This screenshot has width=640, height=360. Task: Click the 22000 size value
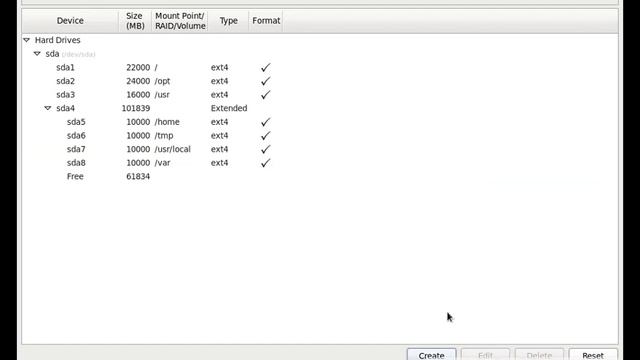click(138, 67)
